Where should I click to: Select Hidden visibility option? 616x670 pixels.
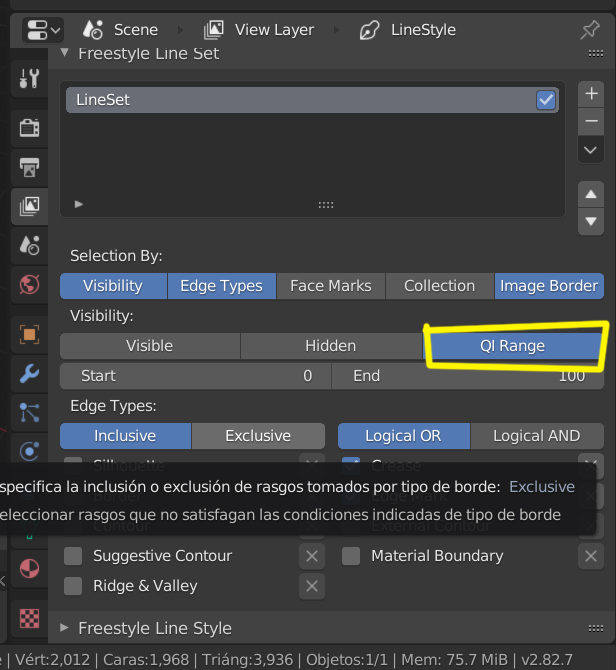330,346
